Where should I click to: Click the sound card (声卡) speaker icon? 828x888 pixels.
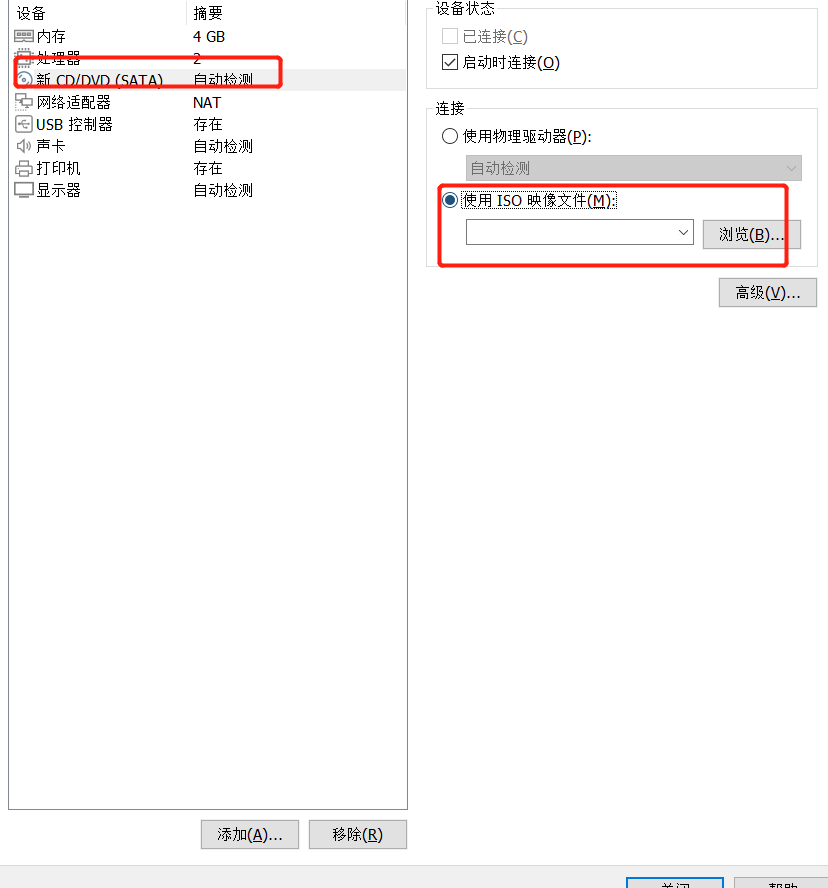click(x=23, y=146)
